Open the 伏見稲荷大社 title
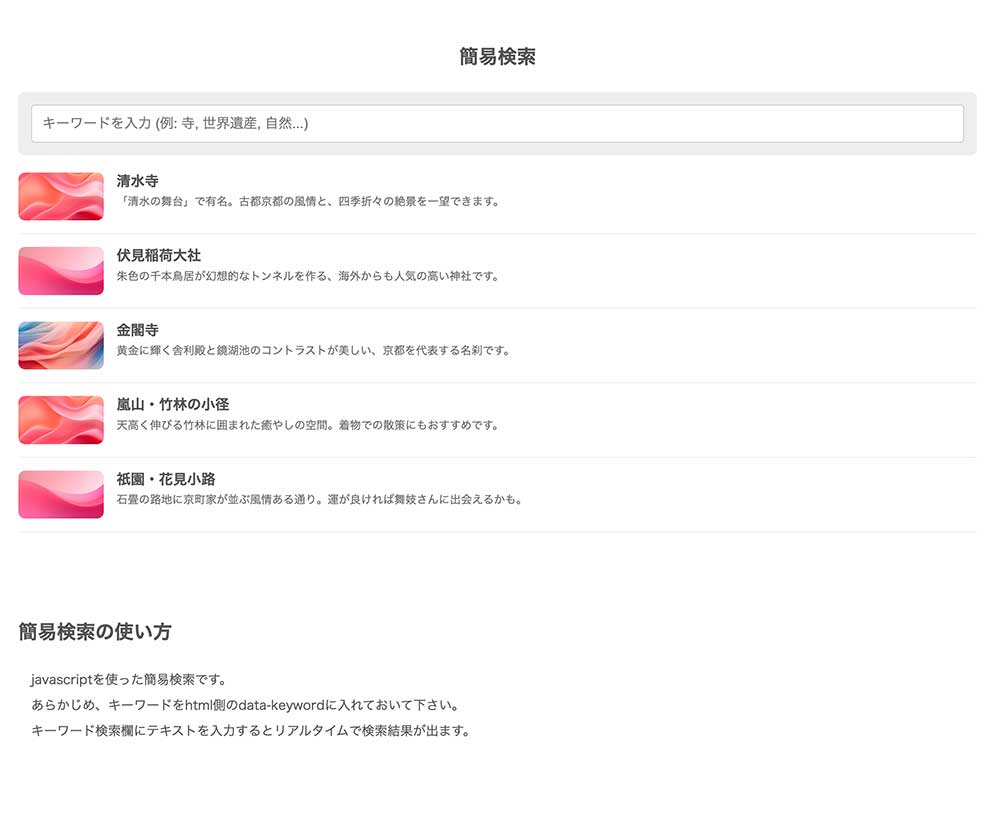This screenshot has height=832, width=1000. 159,256
